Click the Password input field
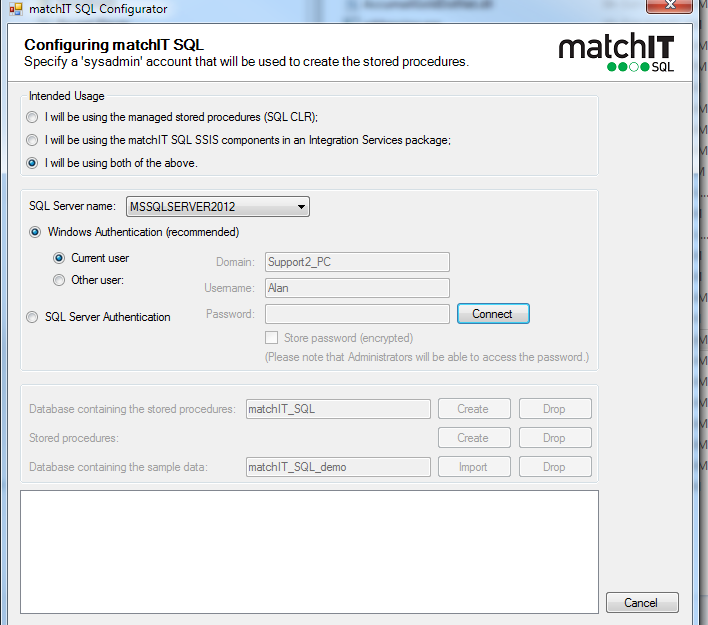This screenshot has width=708, height=625. pyautogui.click(x=357, y=314)
